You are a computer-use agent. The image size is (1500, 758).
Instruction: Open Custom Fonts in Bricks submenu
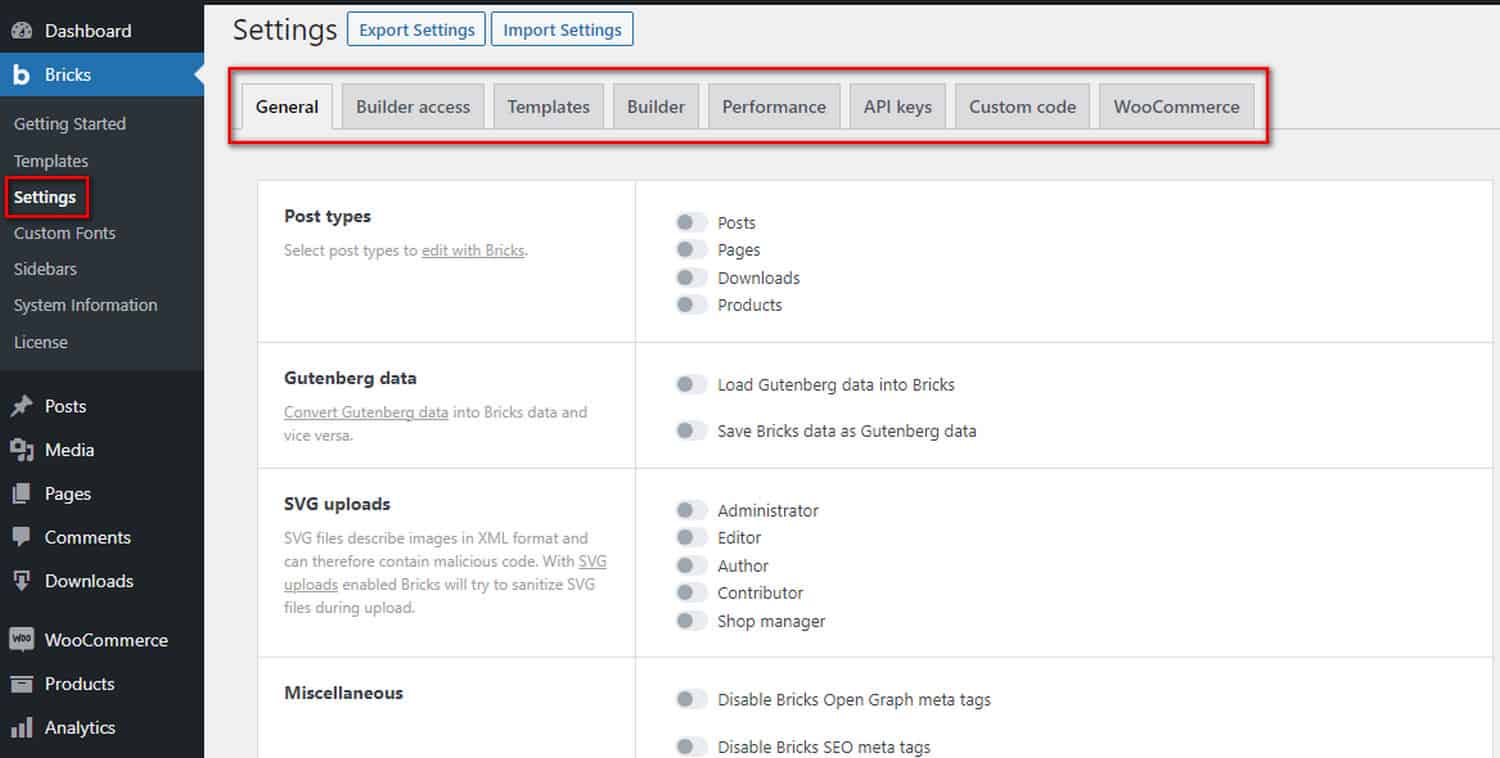click(65, 233)
